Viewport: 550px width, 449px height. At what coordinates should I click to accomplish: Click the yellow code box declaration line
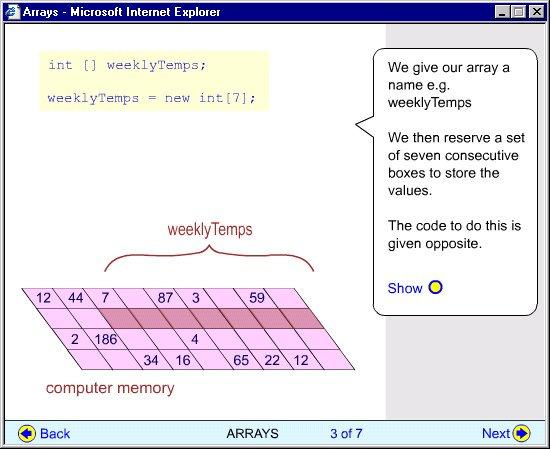pos(127,65)
